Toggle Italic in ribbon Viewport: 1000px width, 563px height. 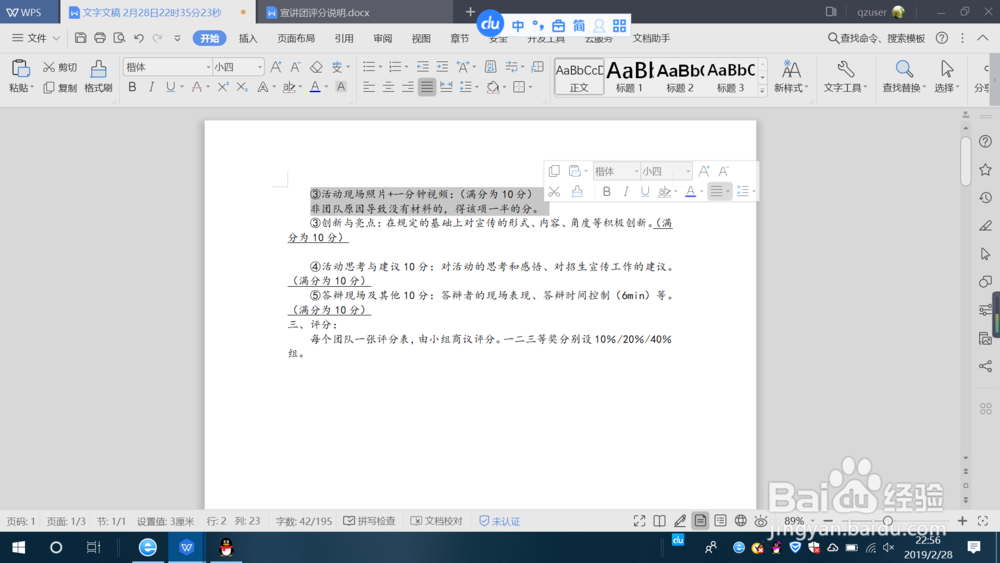(151, 87)
